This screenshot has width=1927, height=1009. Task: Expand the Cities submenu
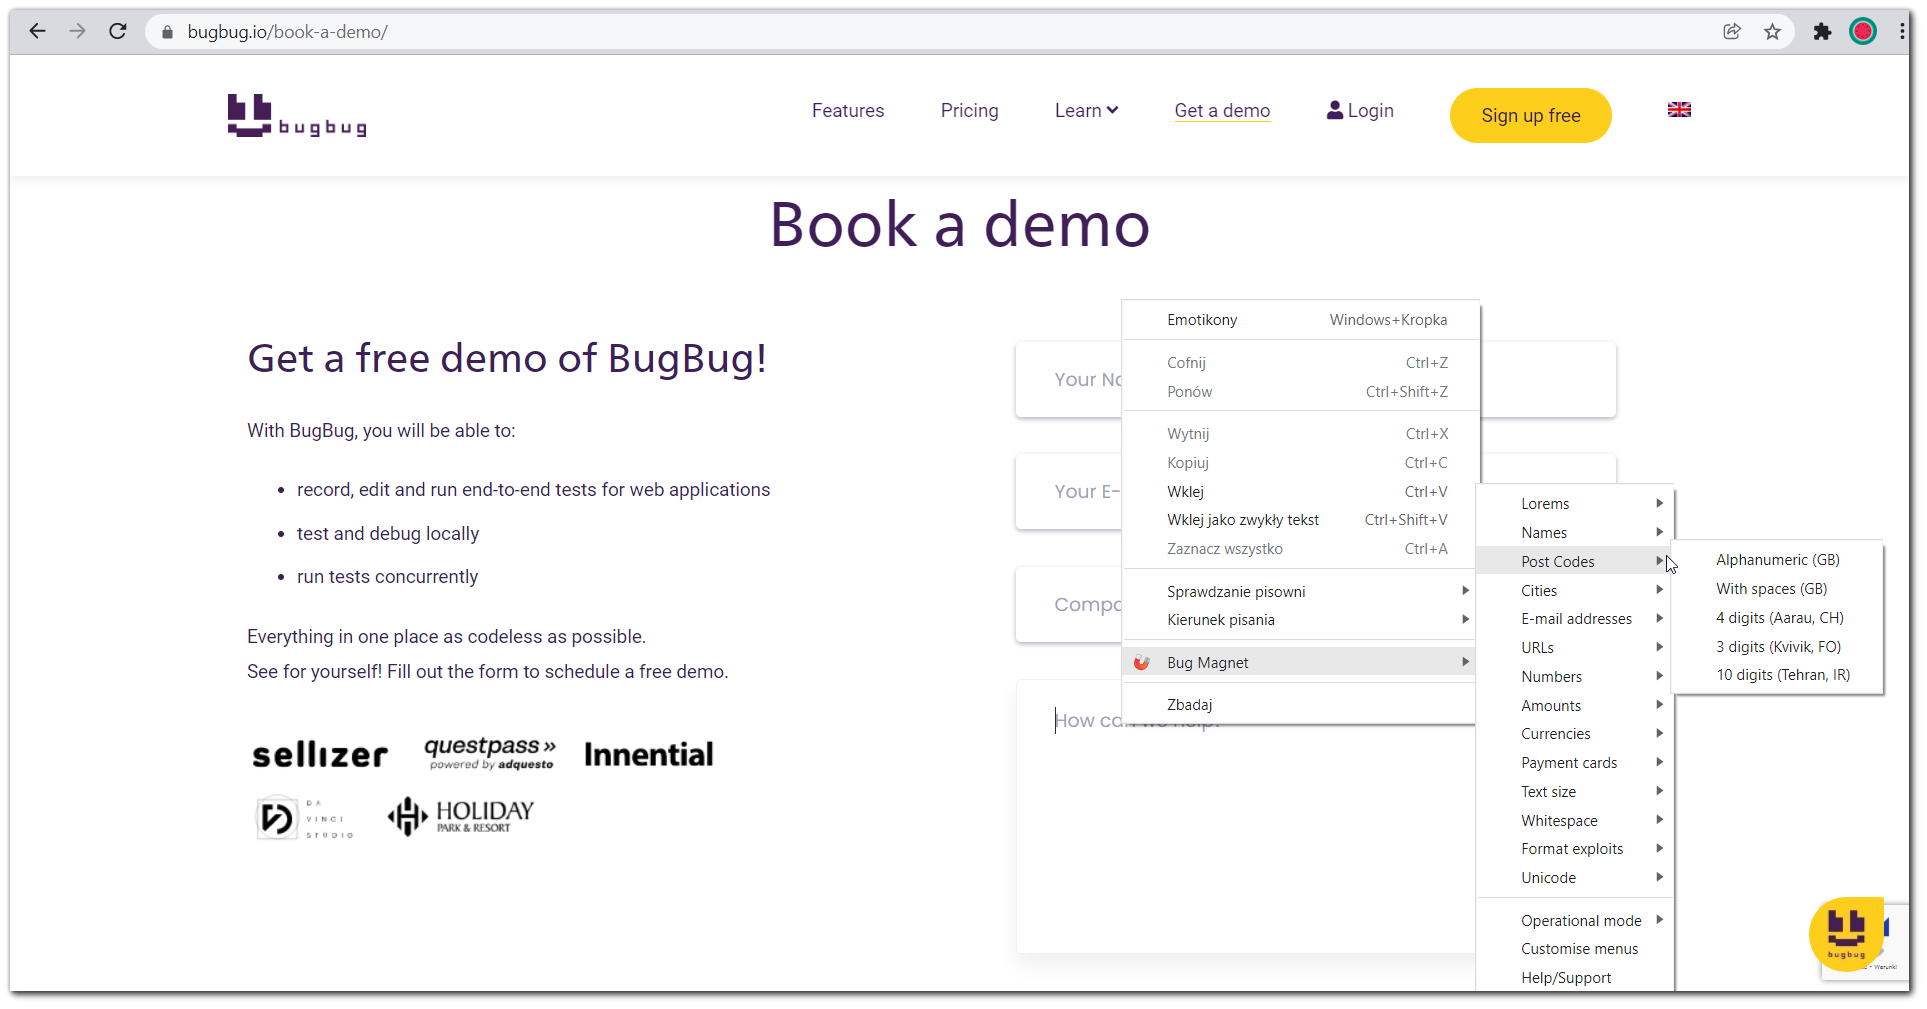point(1575,591)
